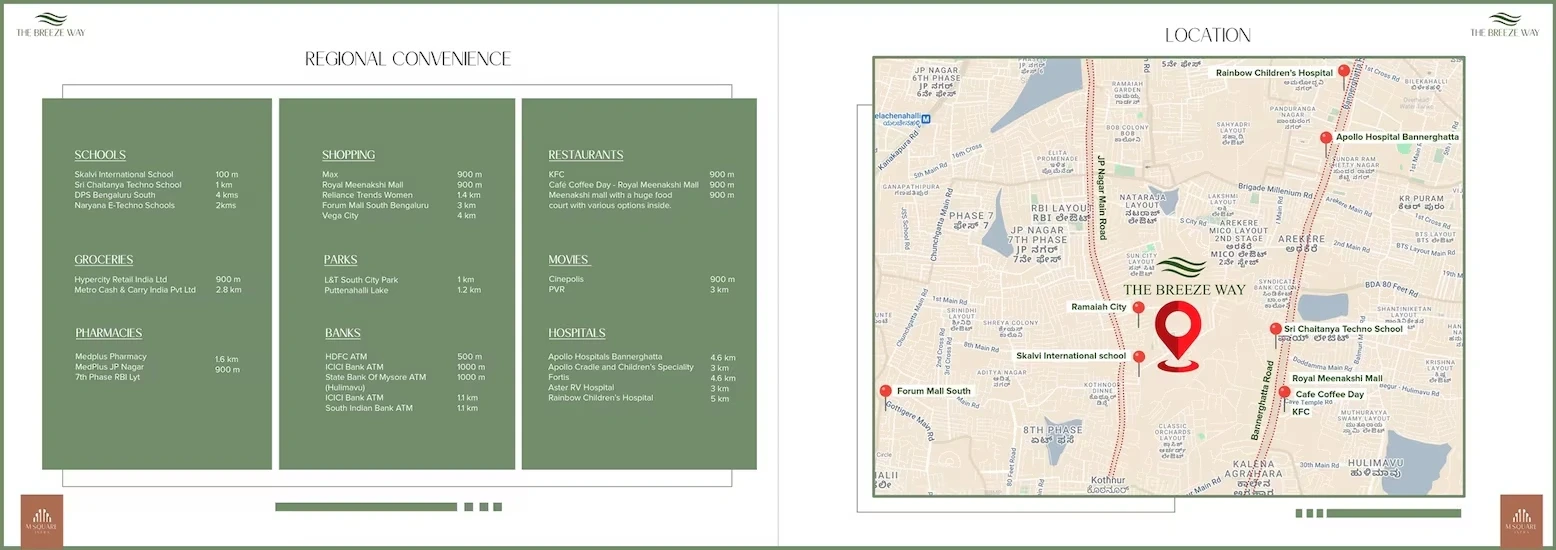1556x550 pixels.
Task: Select the Schools heading
Action: pyautogui.click(x=100, y=155)
